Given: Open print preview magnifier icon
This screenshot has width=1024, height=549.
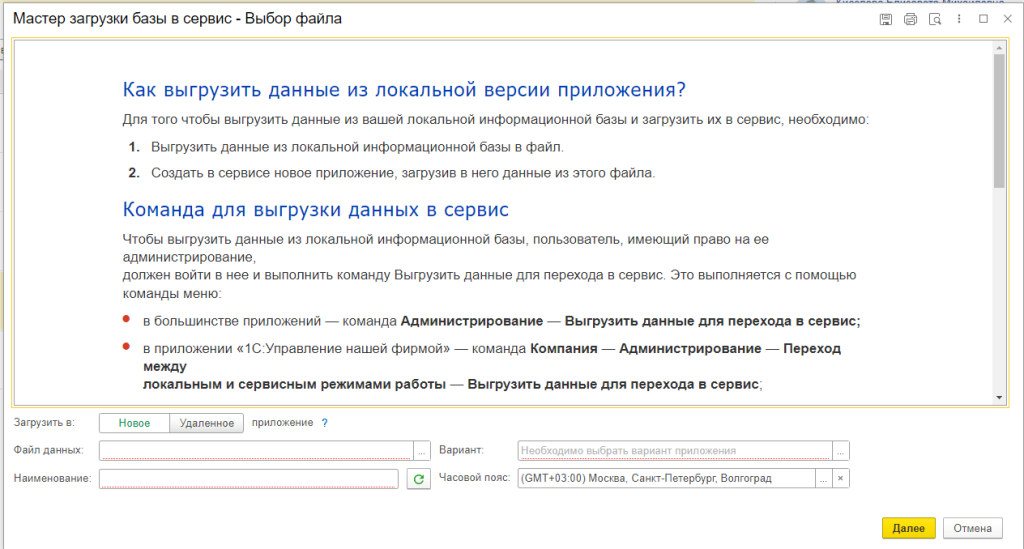Looking at the screenshot, I should pos(935,19).
